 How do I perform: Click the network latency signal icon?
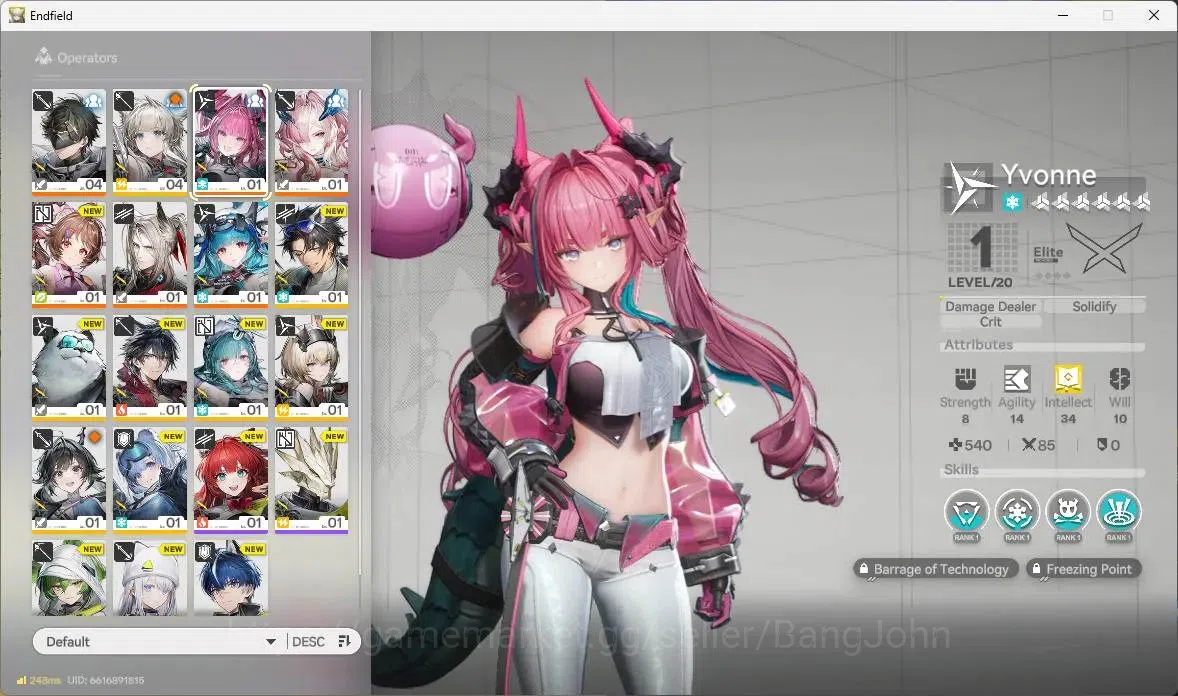click(21, 680)
